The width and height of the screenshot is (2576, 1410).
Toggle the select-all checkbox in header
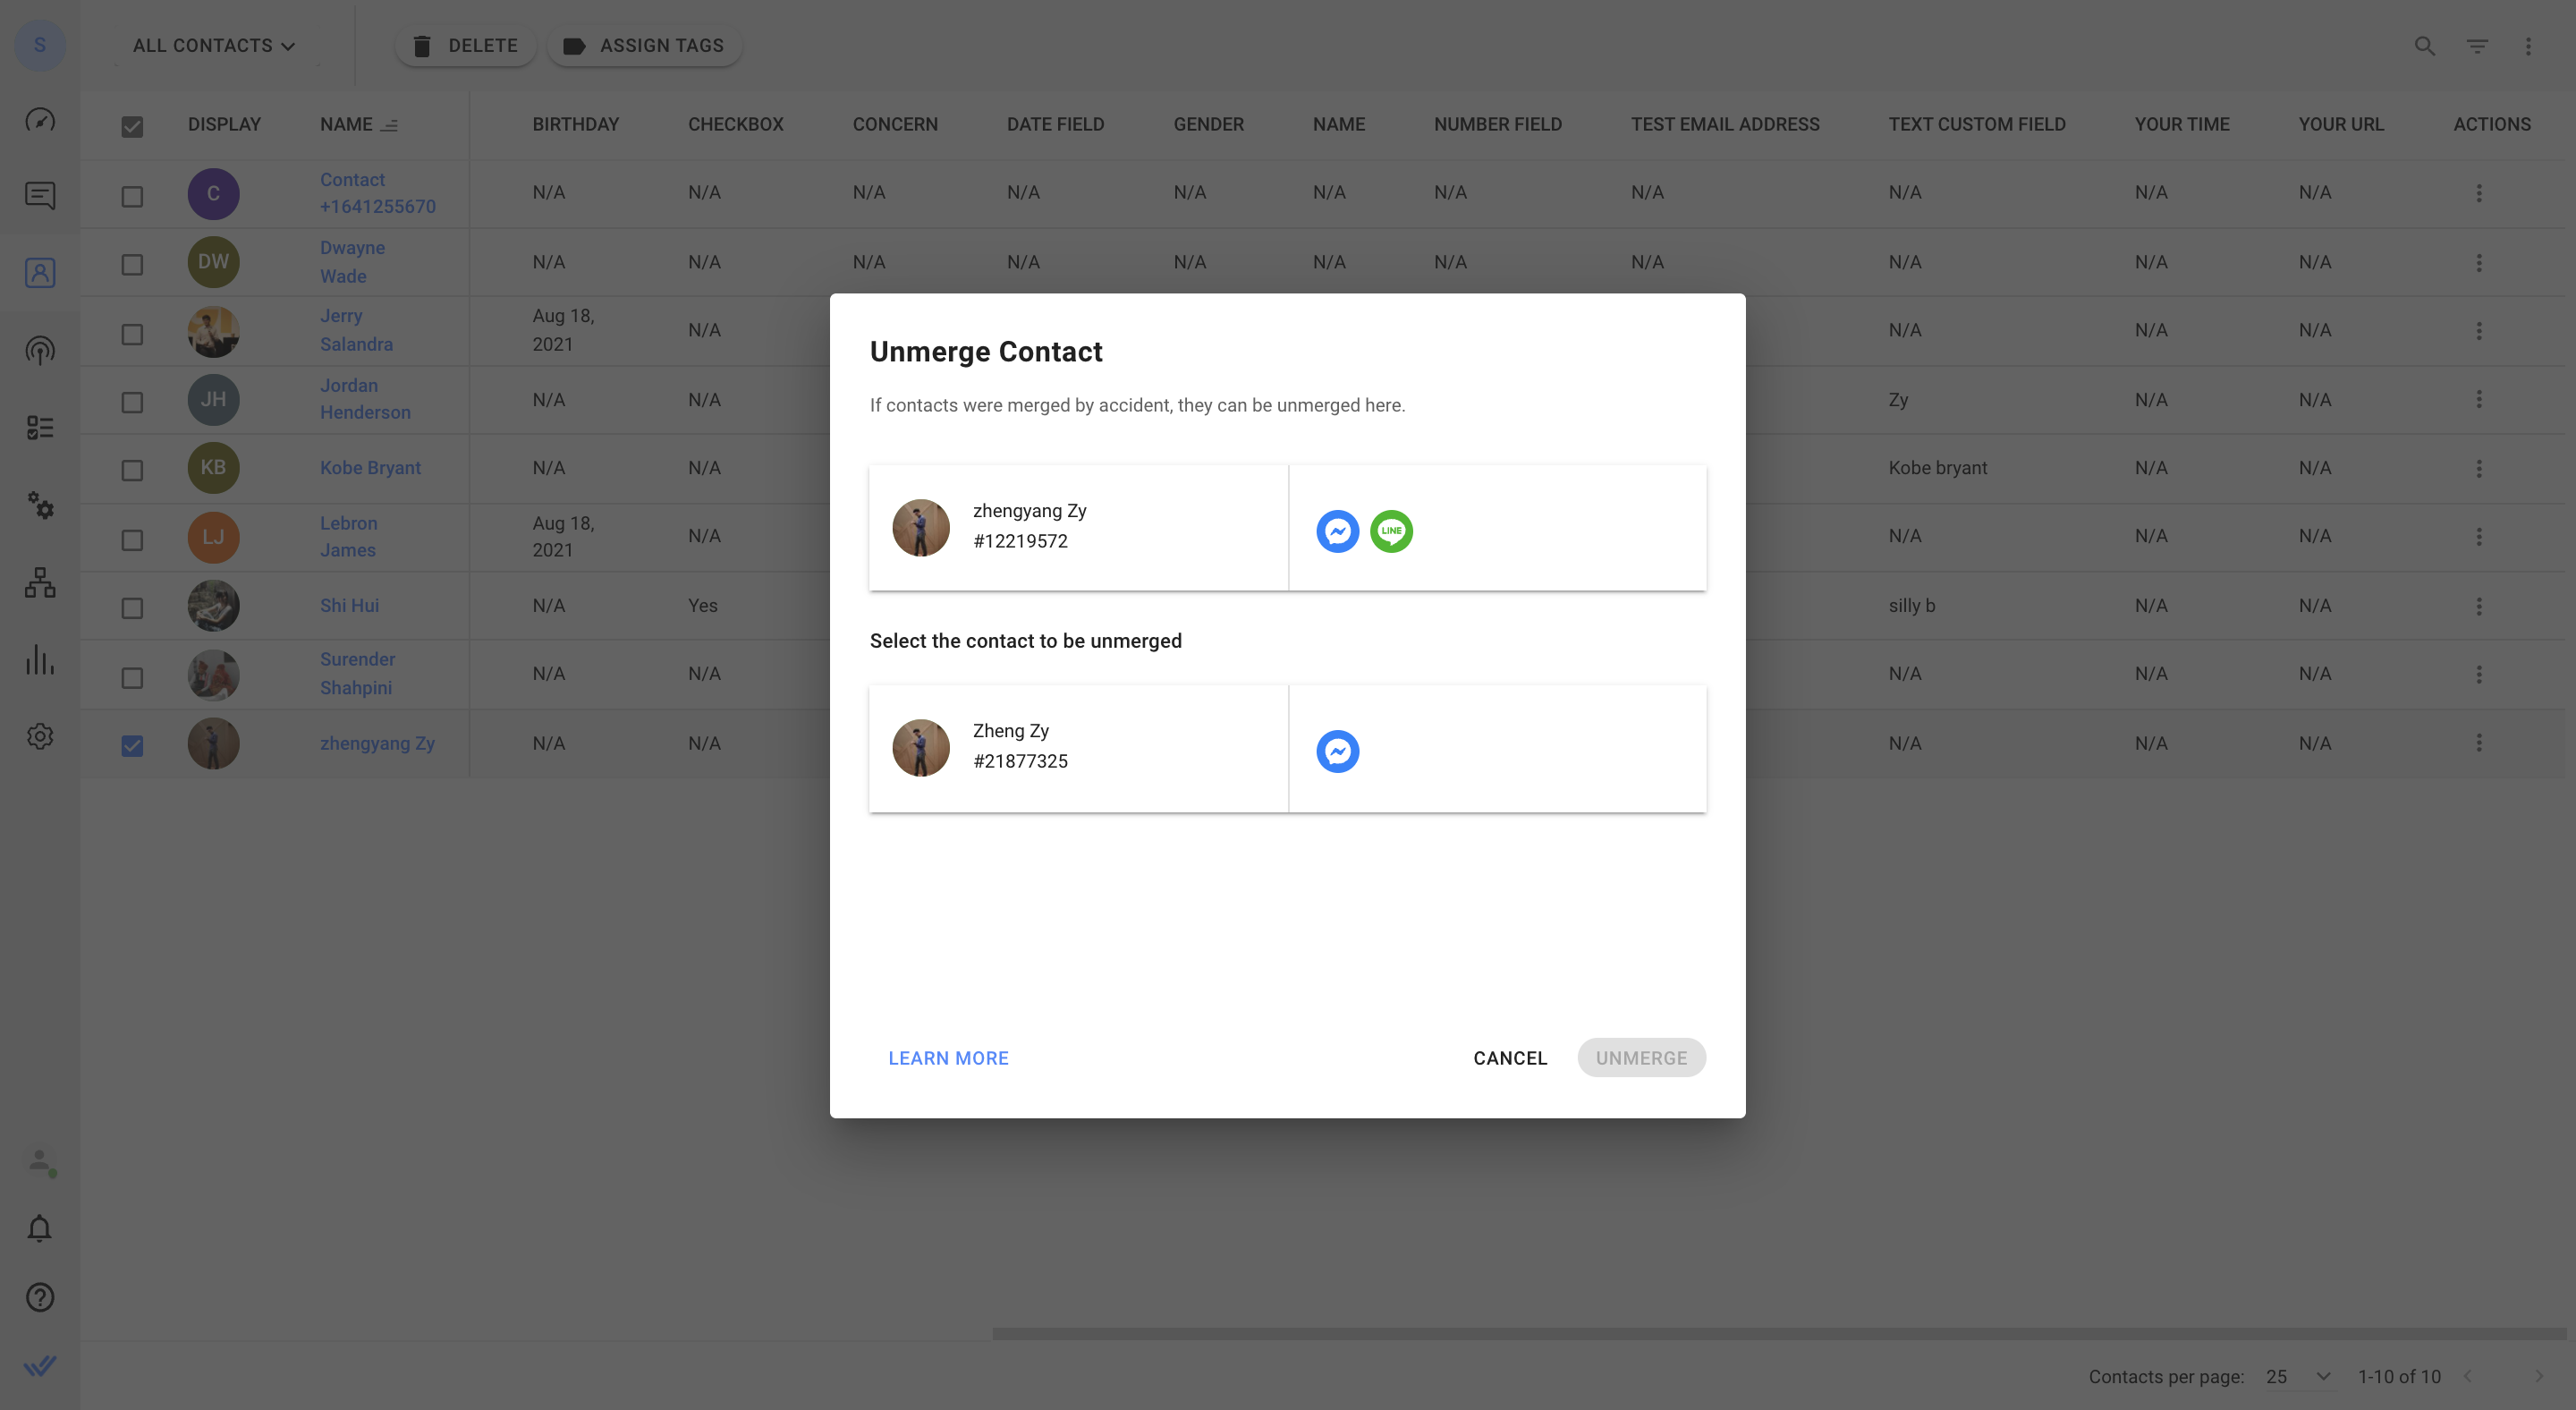(132, 126)
